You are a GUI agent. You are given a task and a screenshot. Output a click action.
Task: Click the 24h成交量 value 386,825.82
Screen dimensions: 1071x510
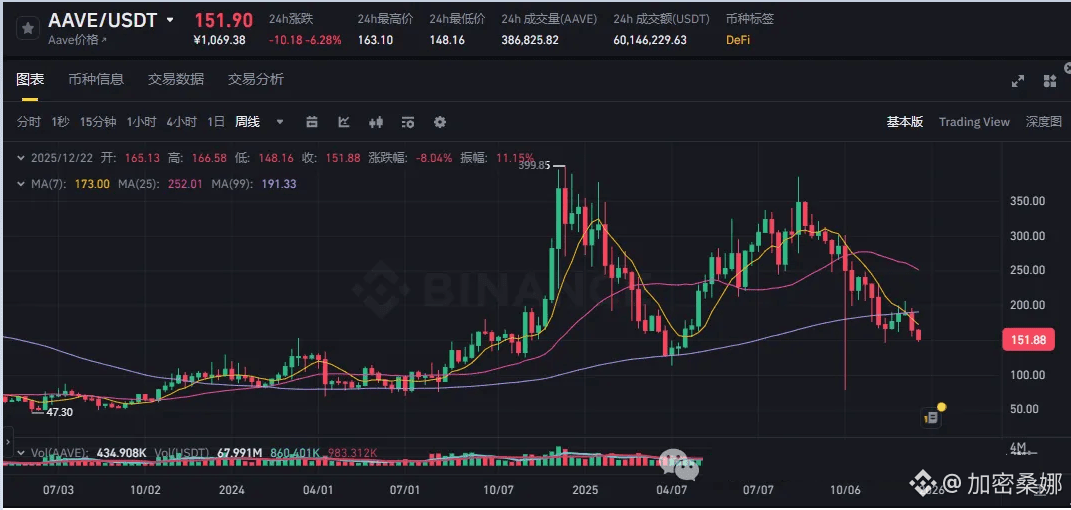[529, 40]
